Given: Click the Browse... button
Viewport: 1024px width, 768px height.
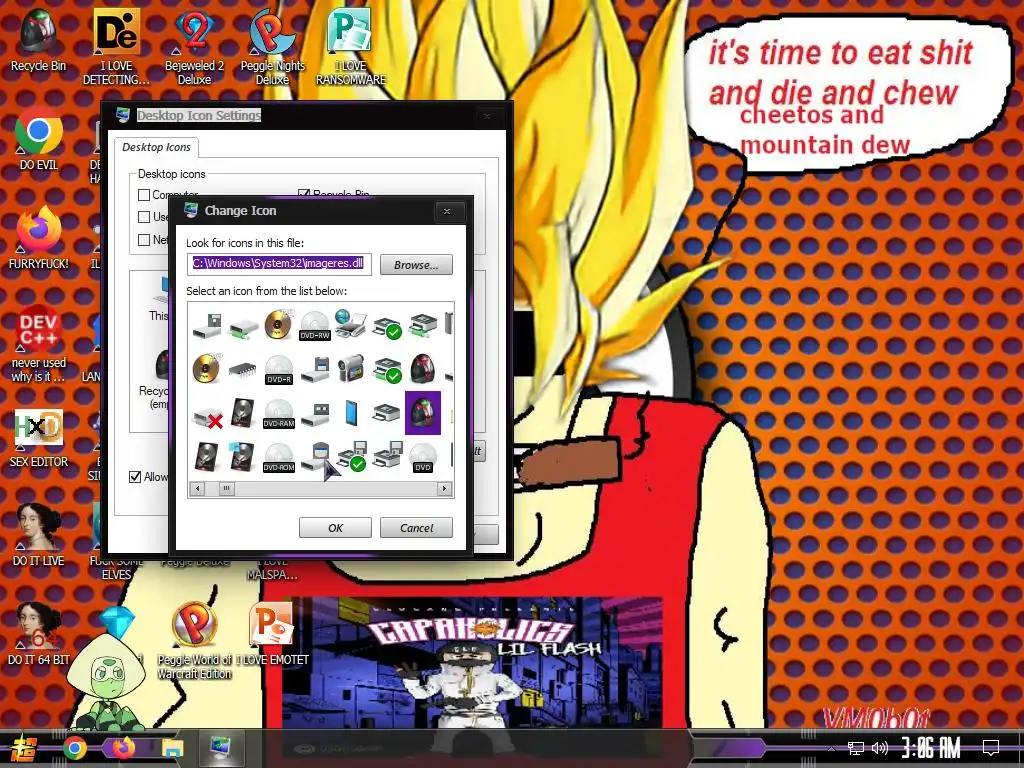Looking at the screenshot, I should pos(416,264).
